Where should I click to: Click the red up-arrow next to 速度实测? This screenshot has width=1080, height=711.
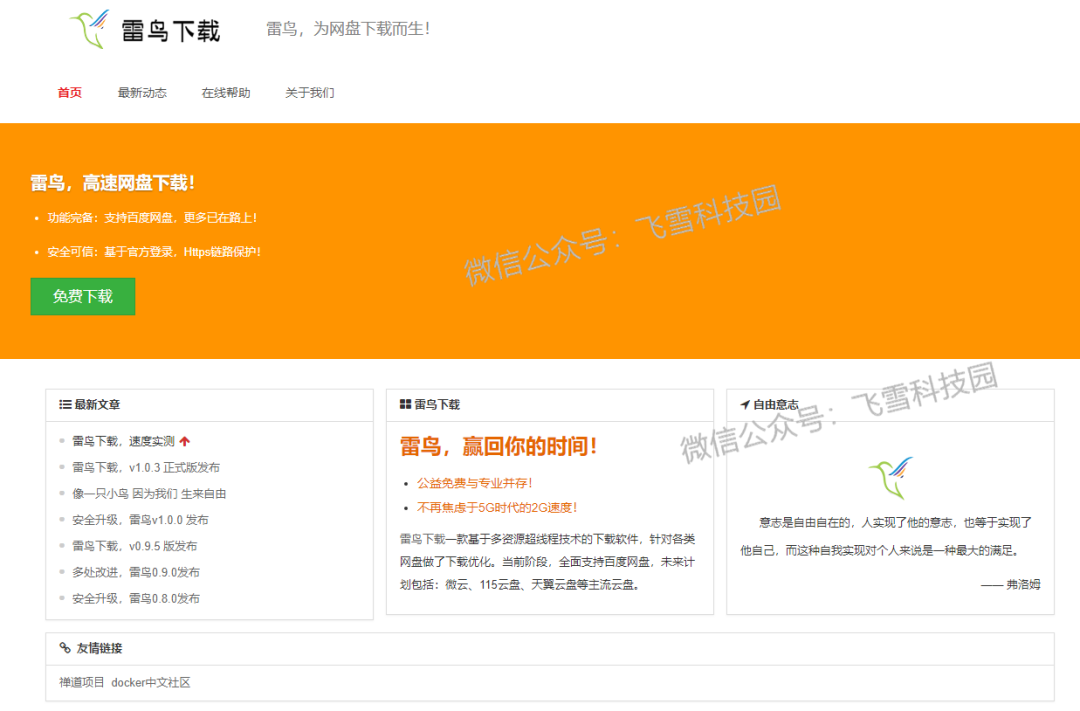click(185, 441)
